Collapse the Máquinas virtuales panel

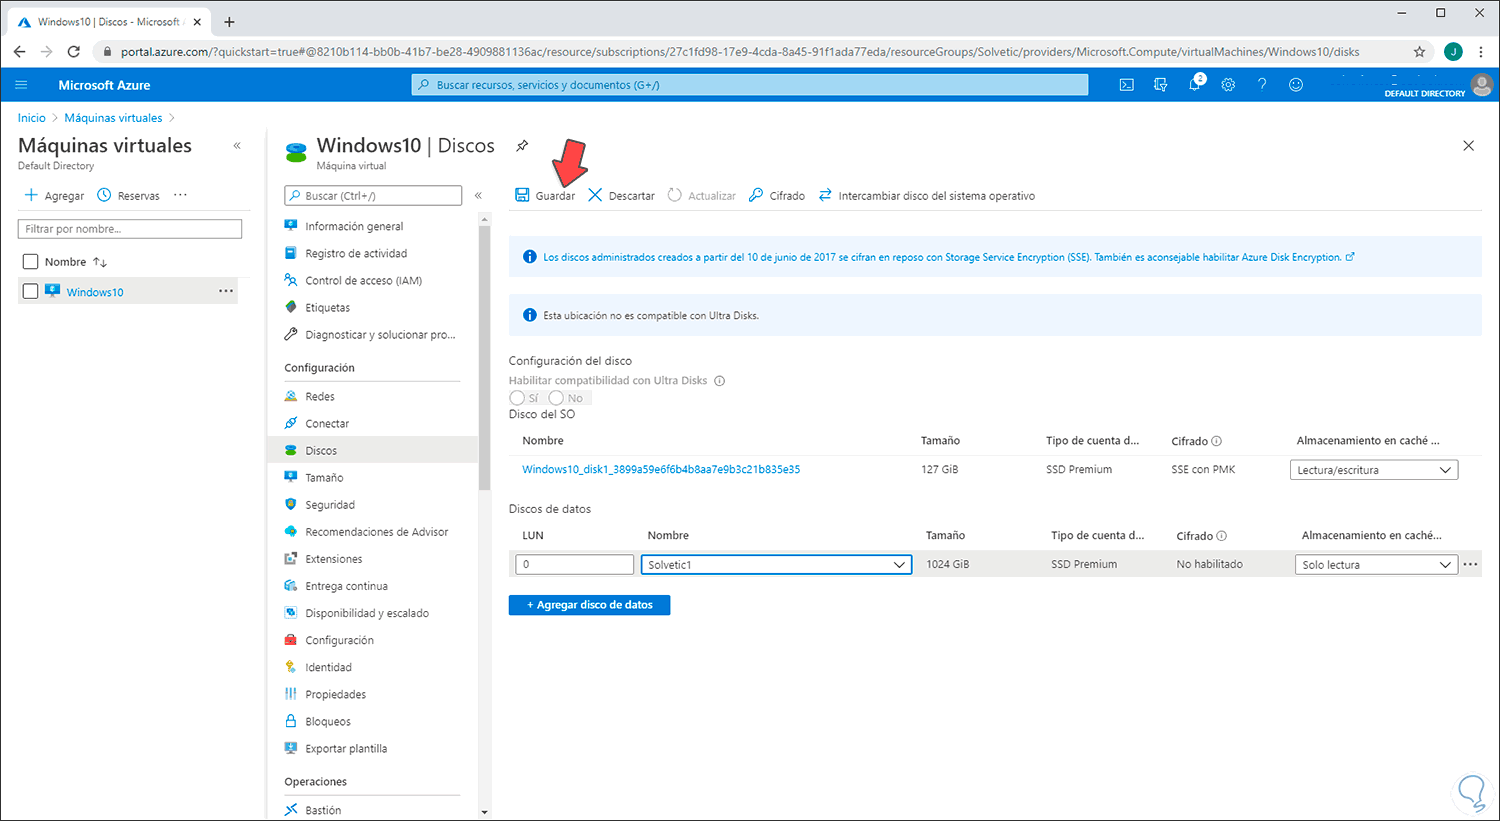click(x=237, y=146)
